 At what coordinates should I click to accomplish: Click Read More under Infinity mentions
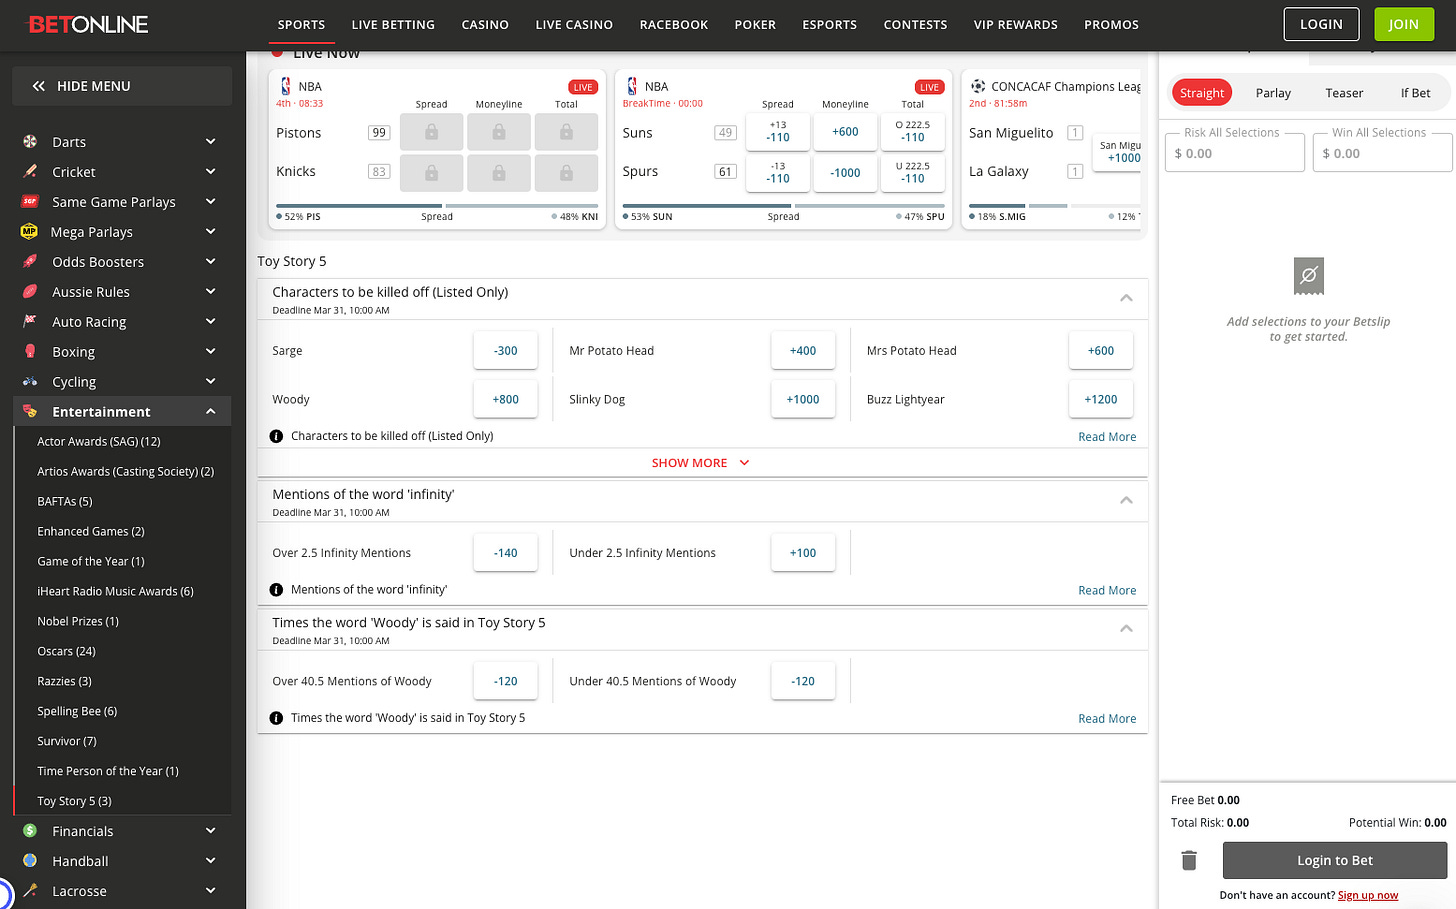pos(1107,591)
